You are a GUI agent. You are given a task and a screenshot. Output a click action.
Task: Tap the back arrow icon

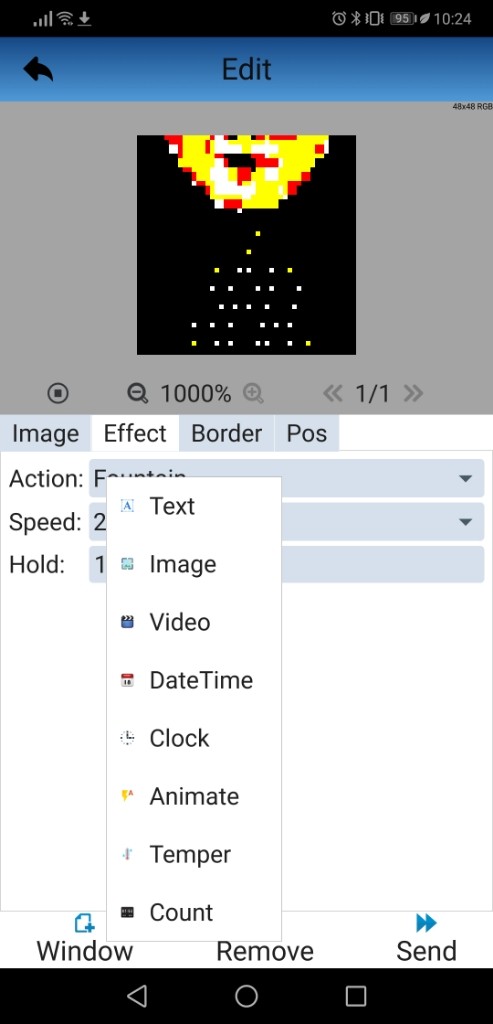pos(38,69)
